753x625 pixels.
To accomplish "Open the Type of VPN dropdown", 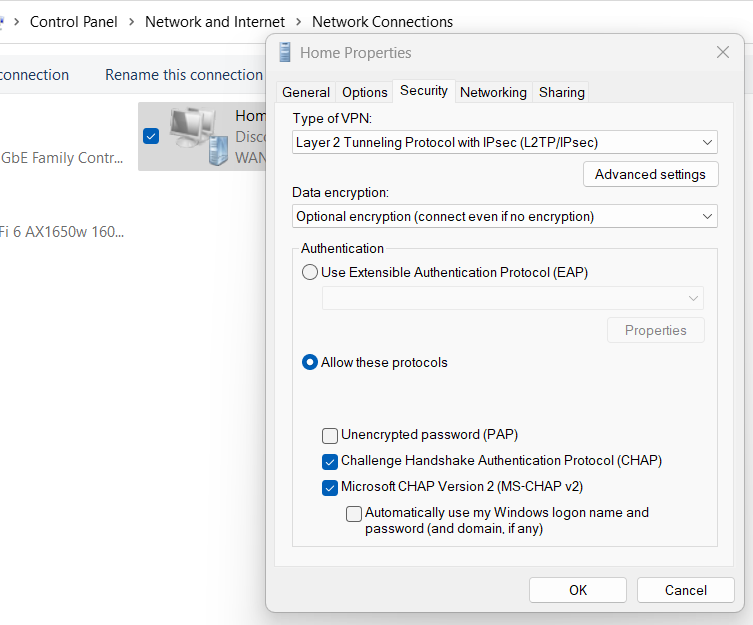I will pos(505,143).
